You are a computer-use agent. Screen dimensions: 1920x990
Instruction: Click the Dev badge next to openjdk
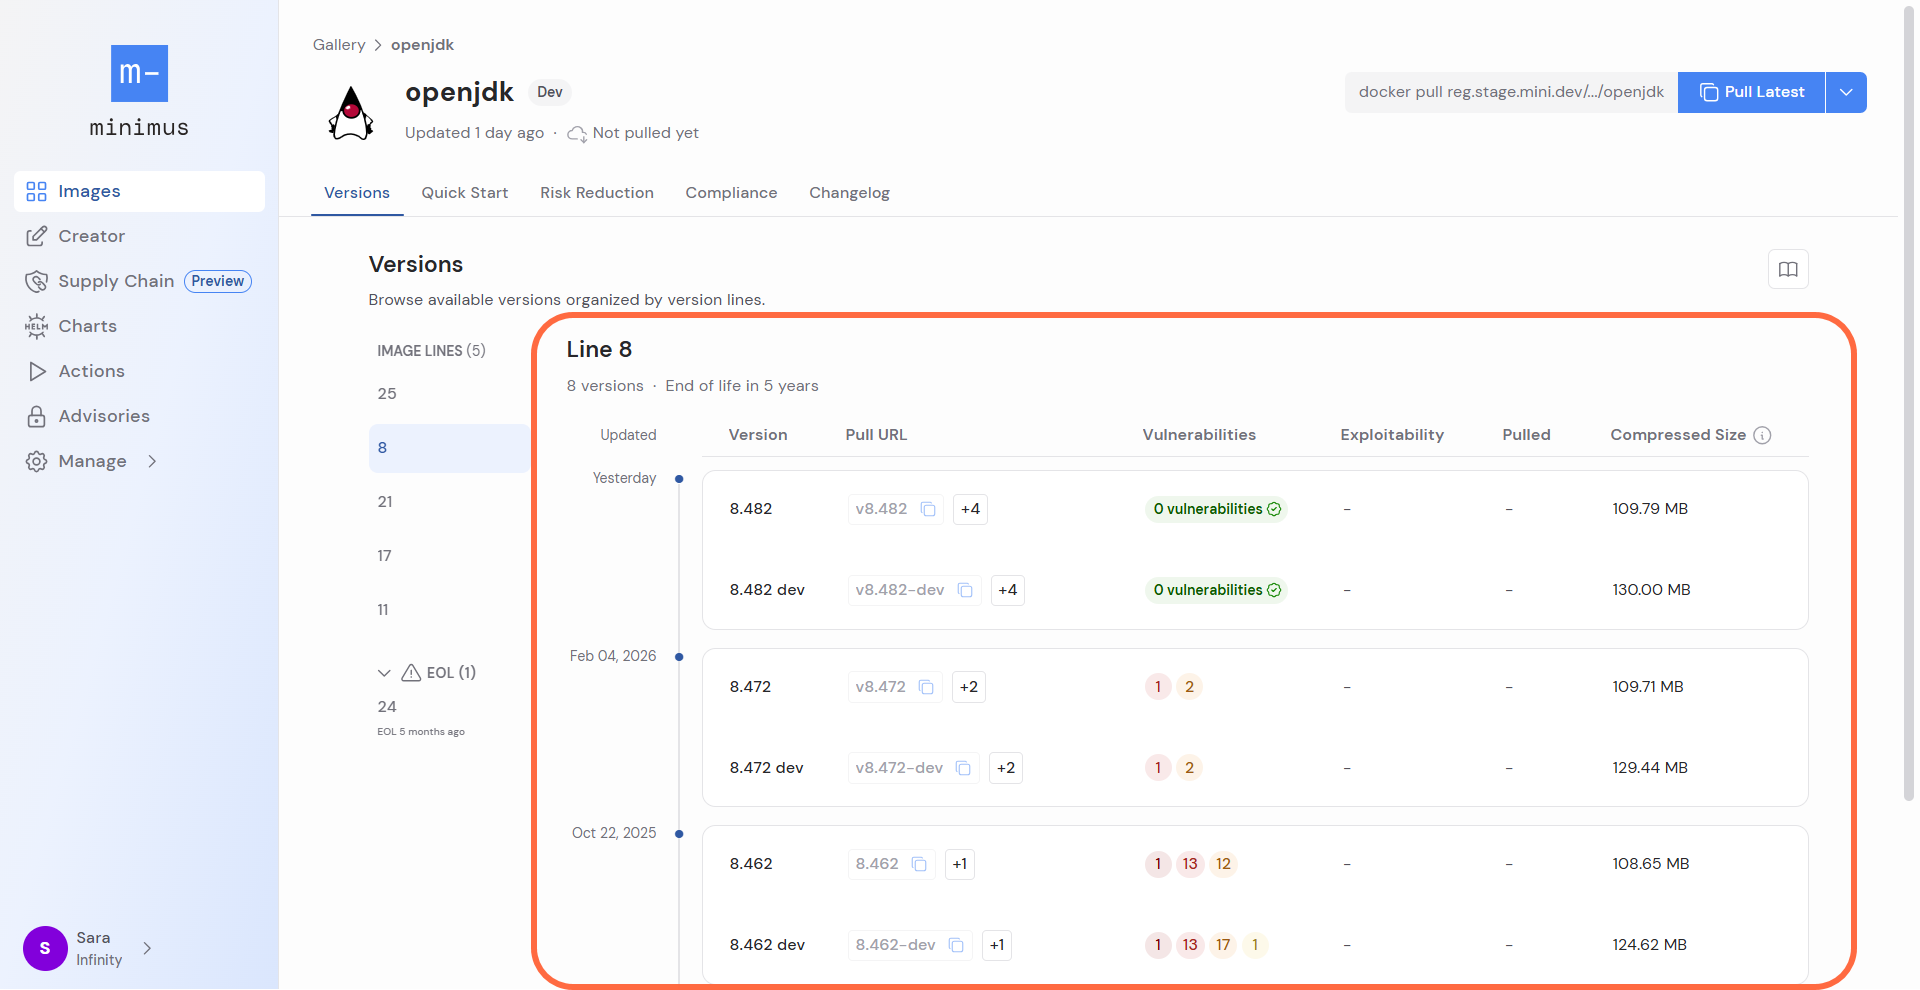(x=549, y=92)
